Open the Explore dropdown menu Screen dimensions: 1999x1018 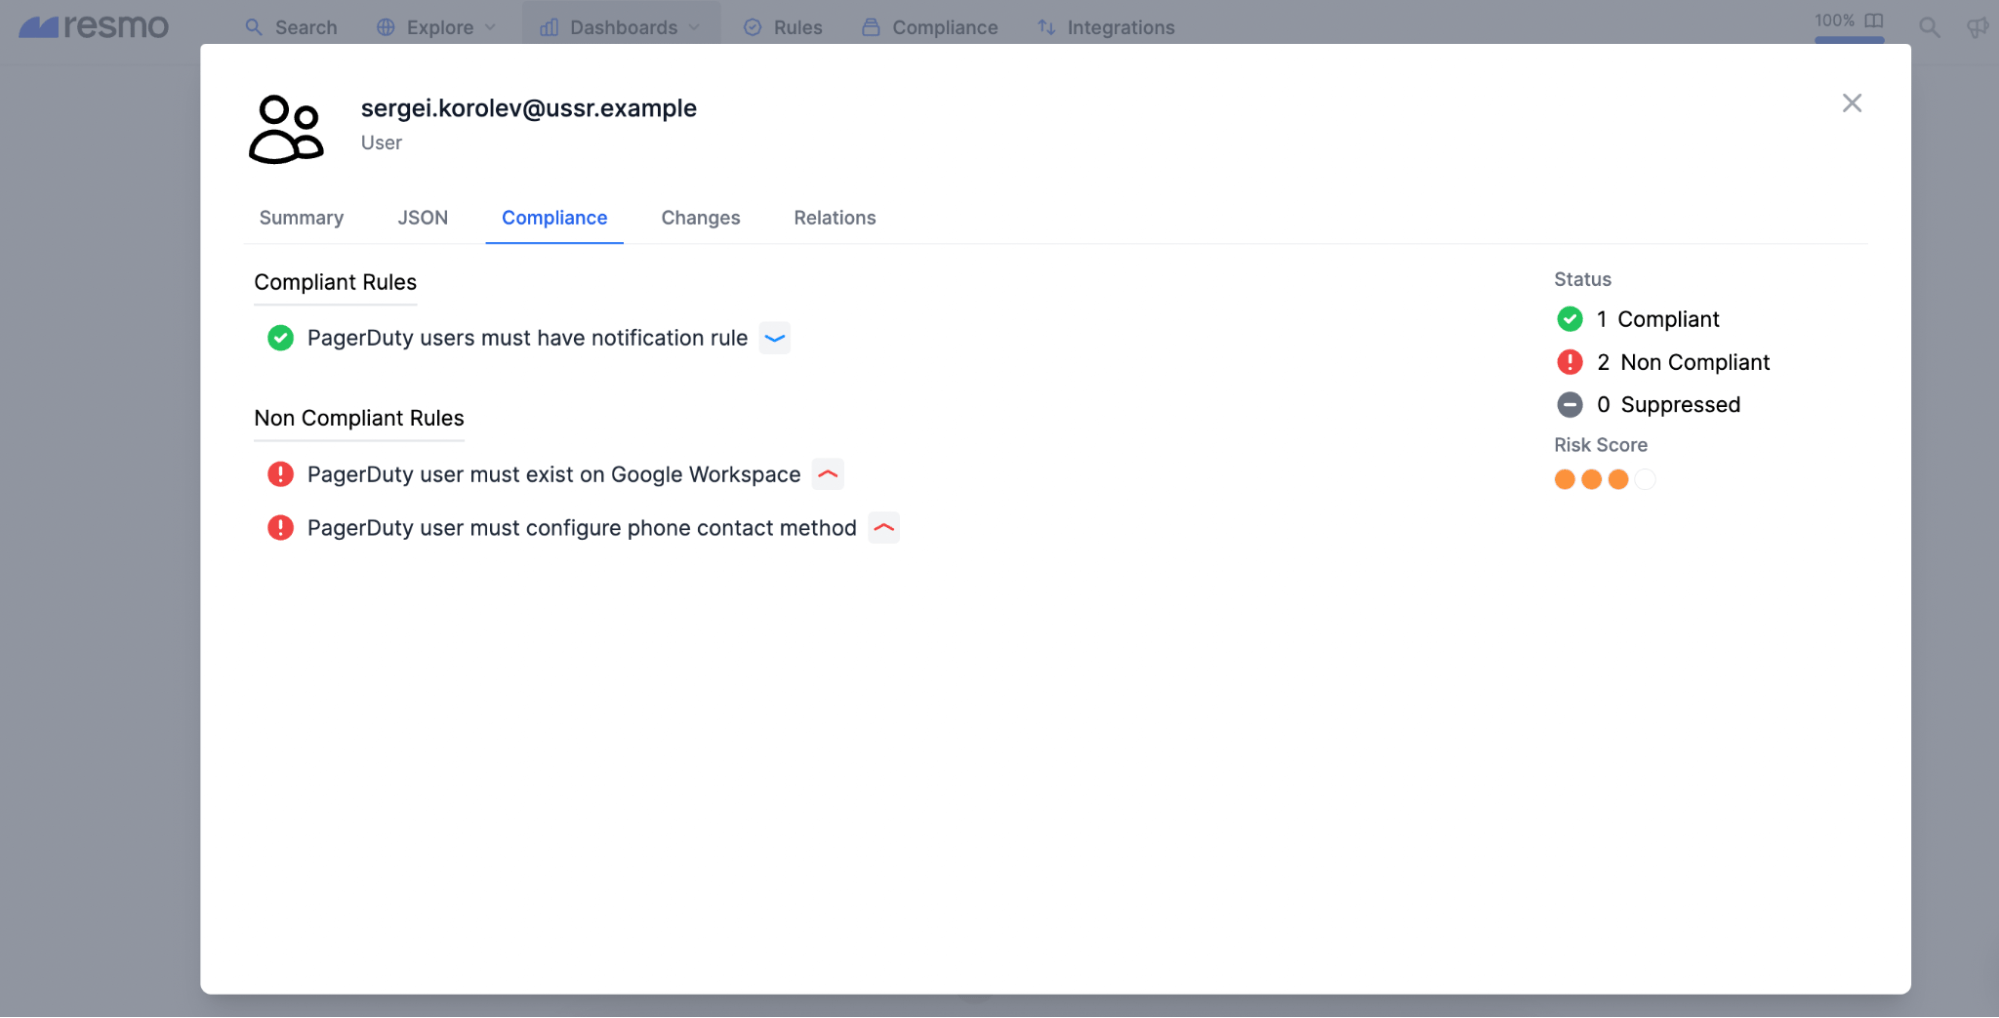436,27
